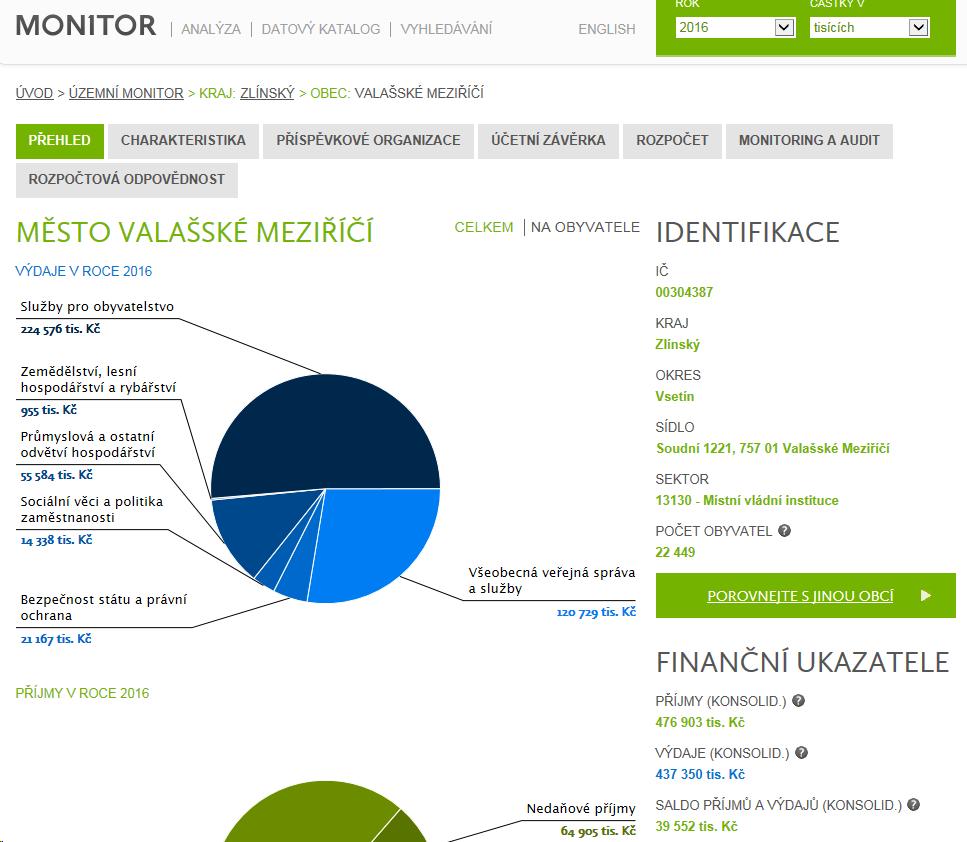This screenshot has width=967, height=842.
Task: Click the income value 476 903 tis. Kč
Action: 700,722
